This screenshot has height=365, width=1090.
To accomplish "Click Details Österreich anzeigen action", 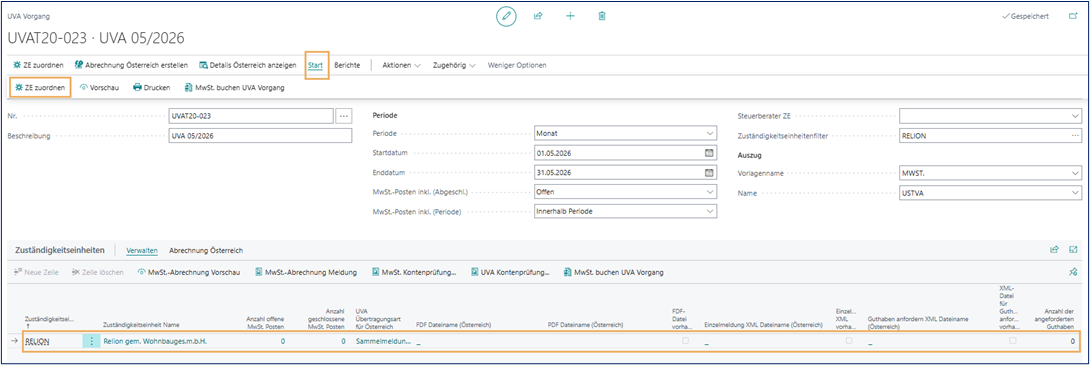I will [x=247, y=65].
